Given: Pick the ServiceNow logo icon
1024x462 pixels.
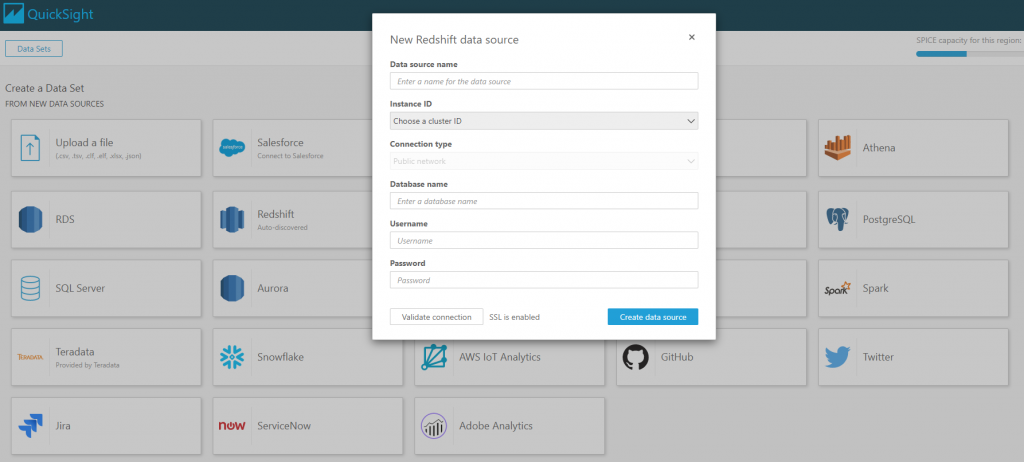Looking at the screenshot, I should pyautogui.click(x=232, y=426).
